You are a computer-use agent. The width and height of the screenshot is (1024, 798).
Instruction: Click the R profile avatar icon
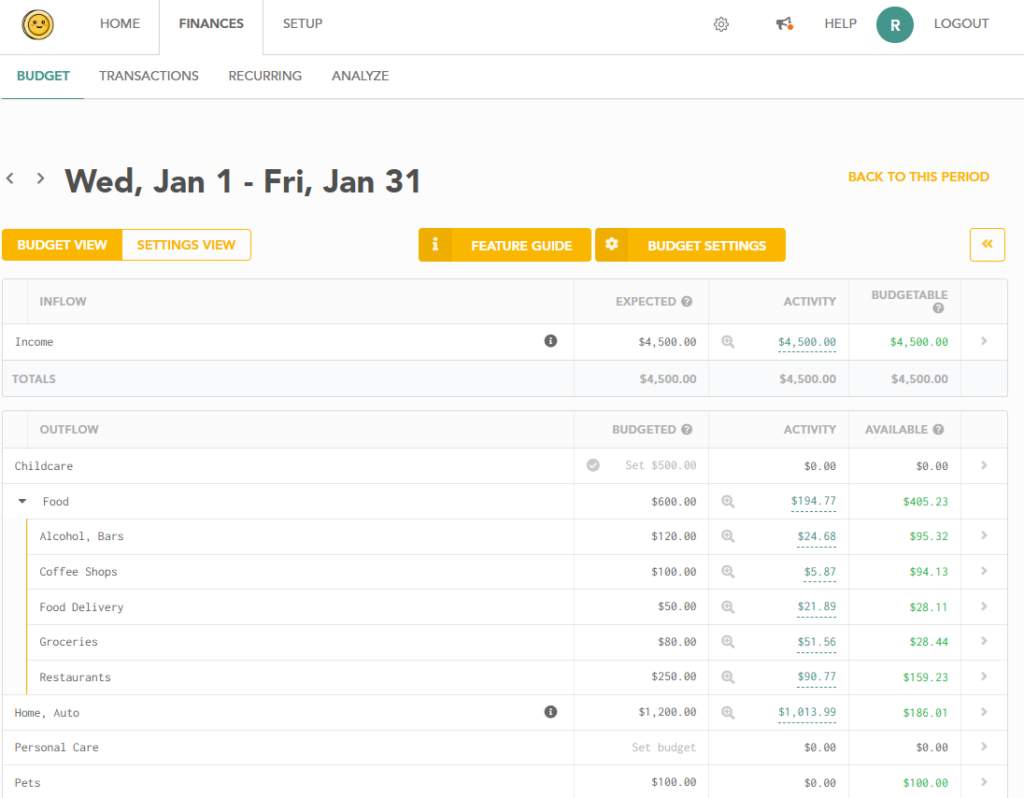895,23
